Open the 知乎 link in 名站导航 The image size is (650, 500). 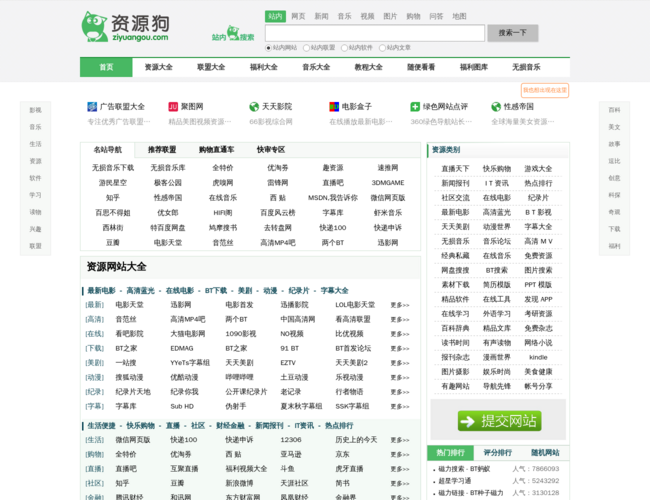[113, 198]
